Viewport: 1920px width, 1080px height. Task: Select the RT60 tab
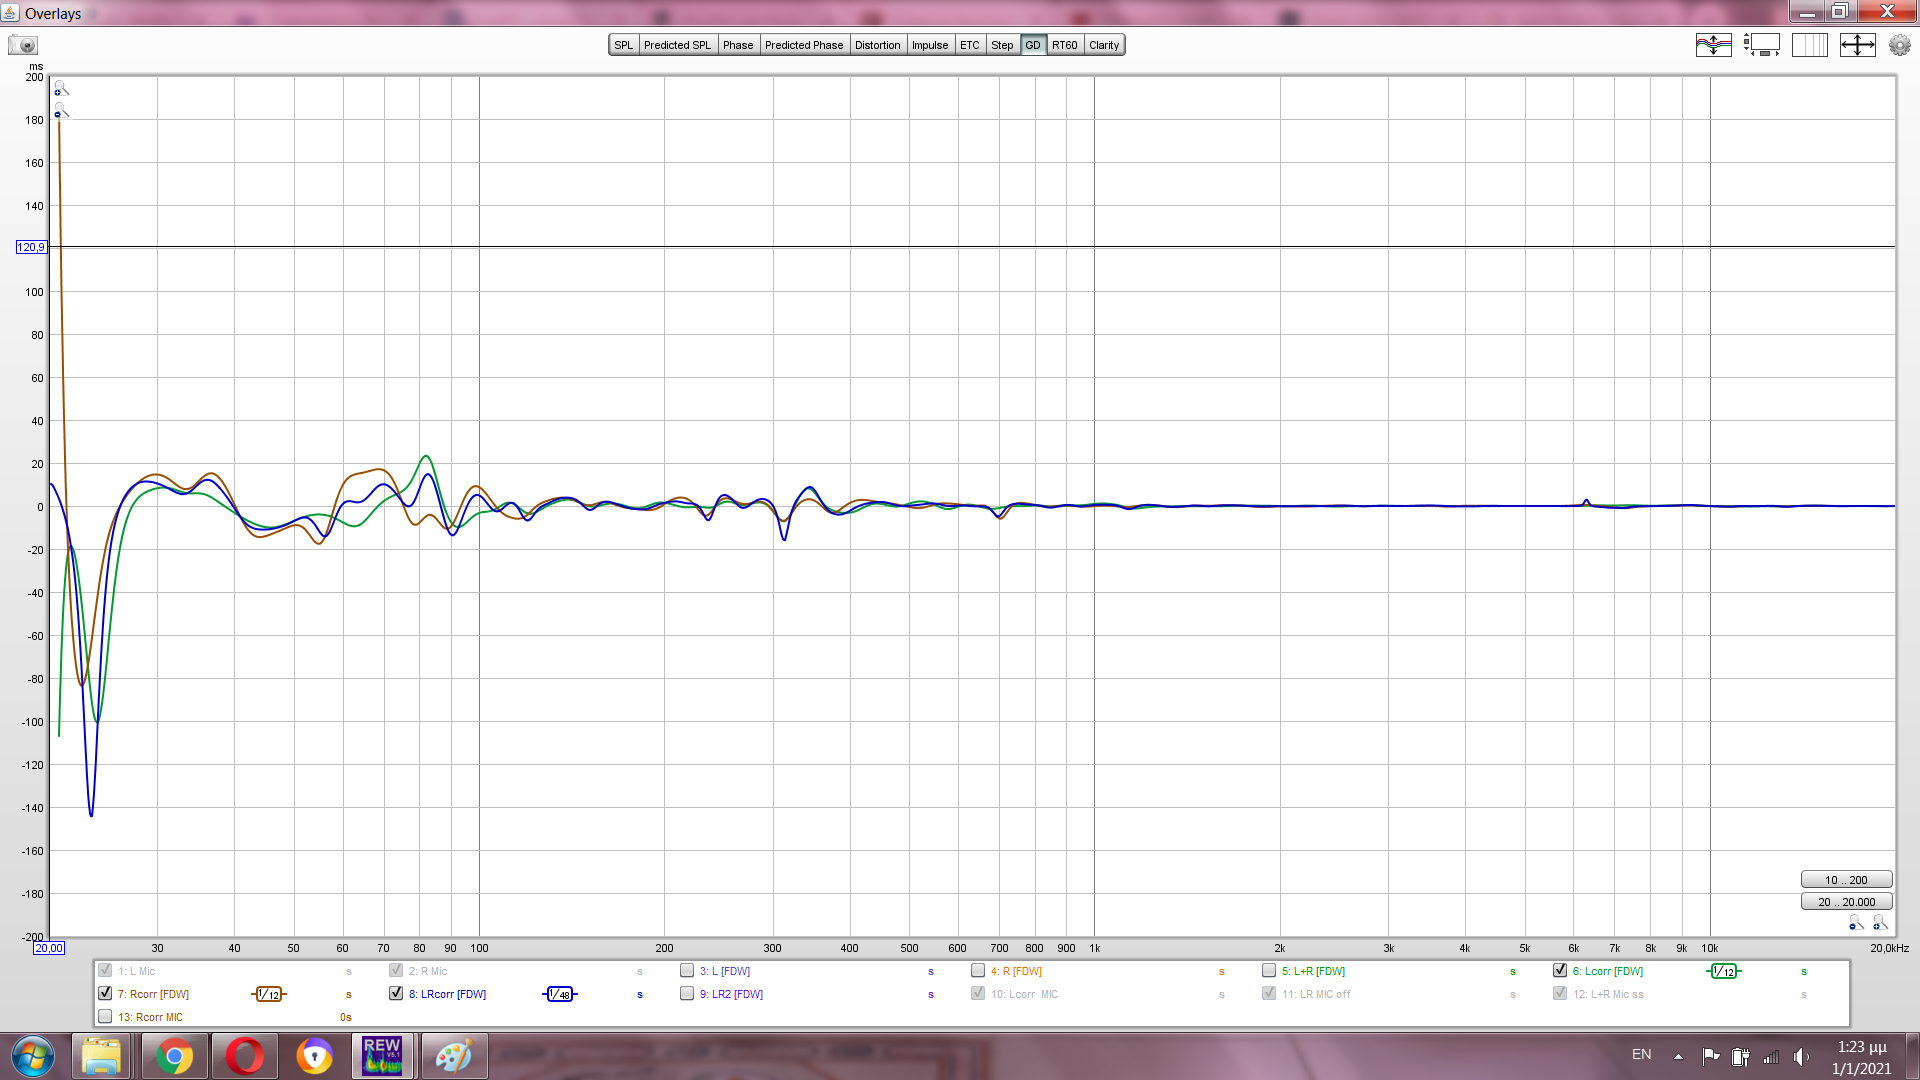1064,45
